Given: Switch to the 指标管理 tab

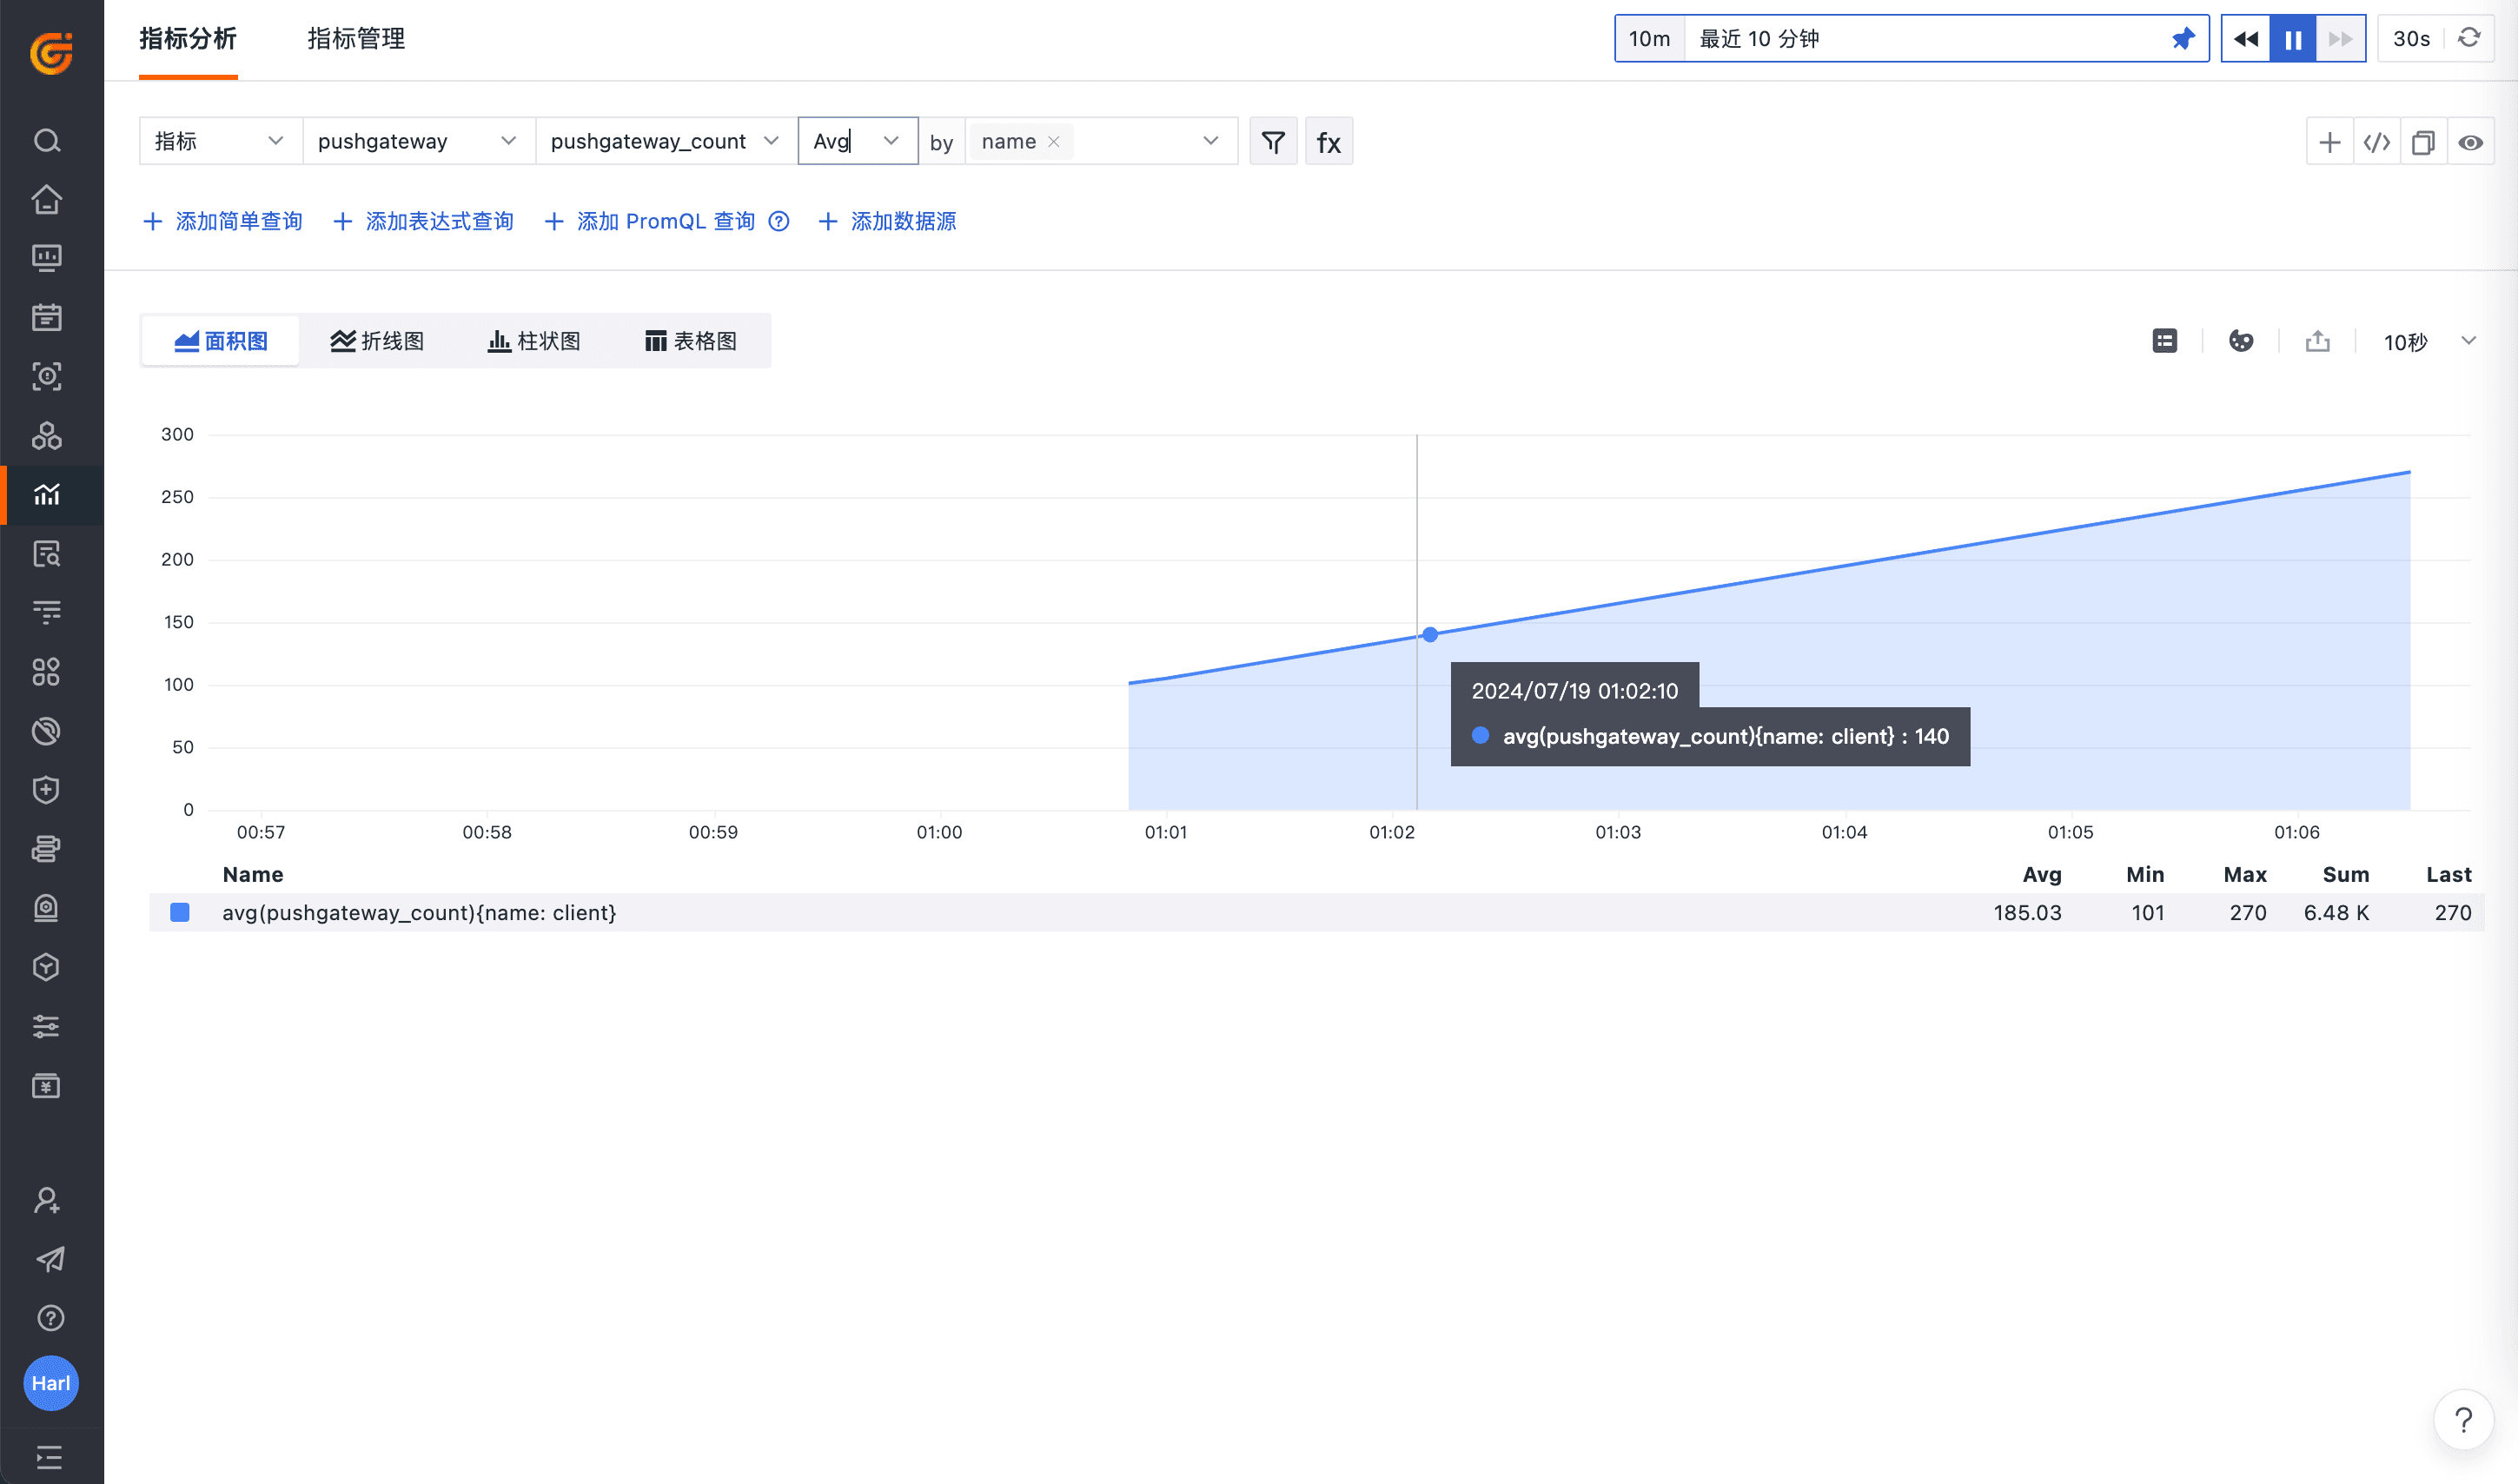Looking at the screenshot, I should coord(356,38).
